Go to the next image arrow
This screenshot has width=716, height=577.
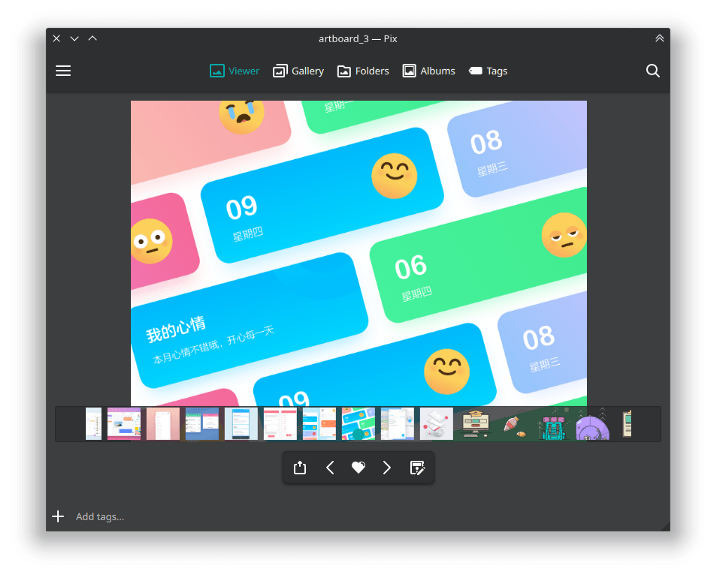pos(387,467)
